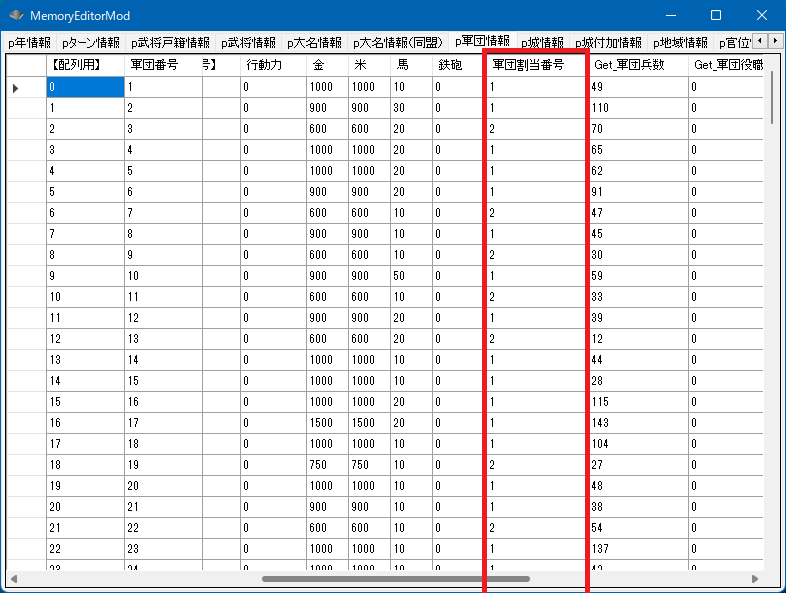Click the MemoryEditorMod app icon in title bar
786x593 pixels.
point(16,16)
